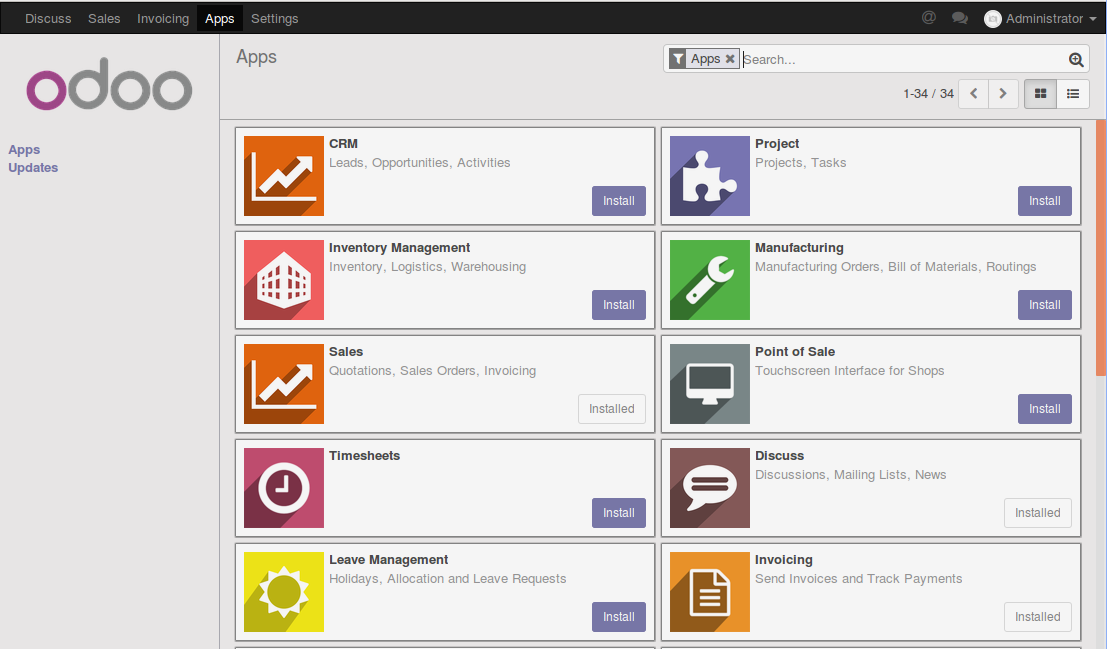Click the Odoo logo
This screenshot has height=649, width=1107.
coord(109,84)
